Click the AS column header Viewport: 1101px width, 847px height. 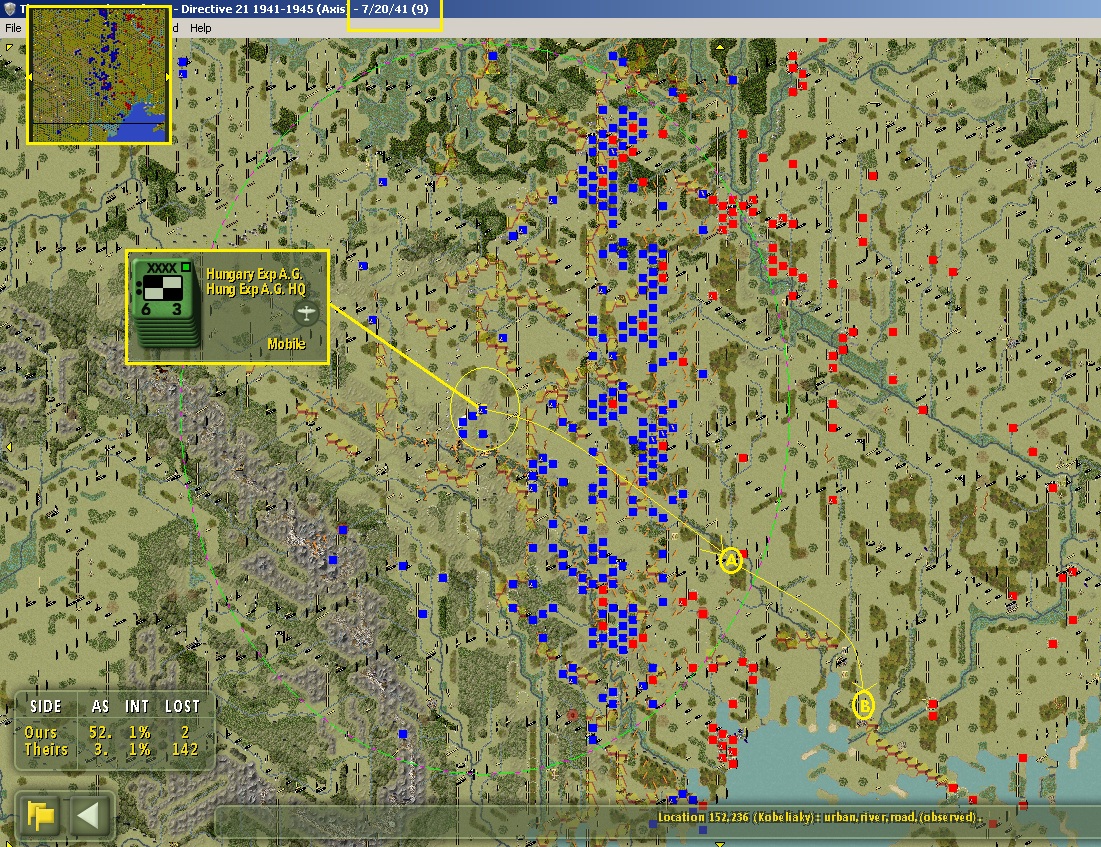(x=100, y=707)
